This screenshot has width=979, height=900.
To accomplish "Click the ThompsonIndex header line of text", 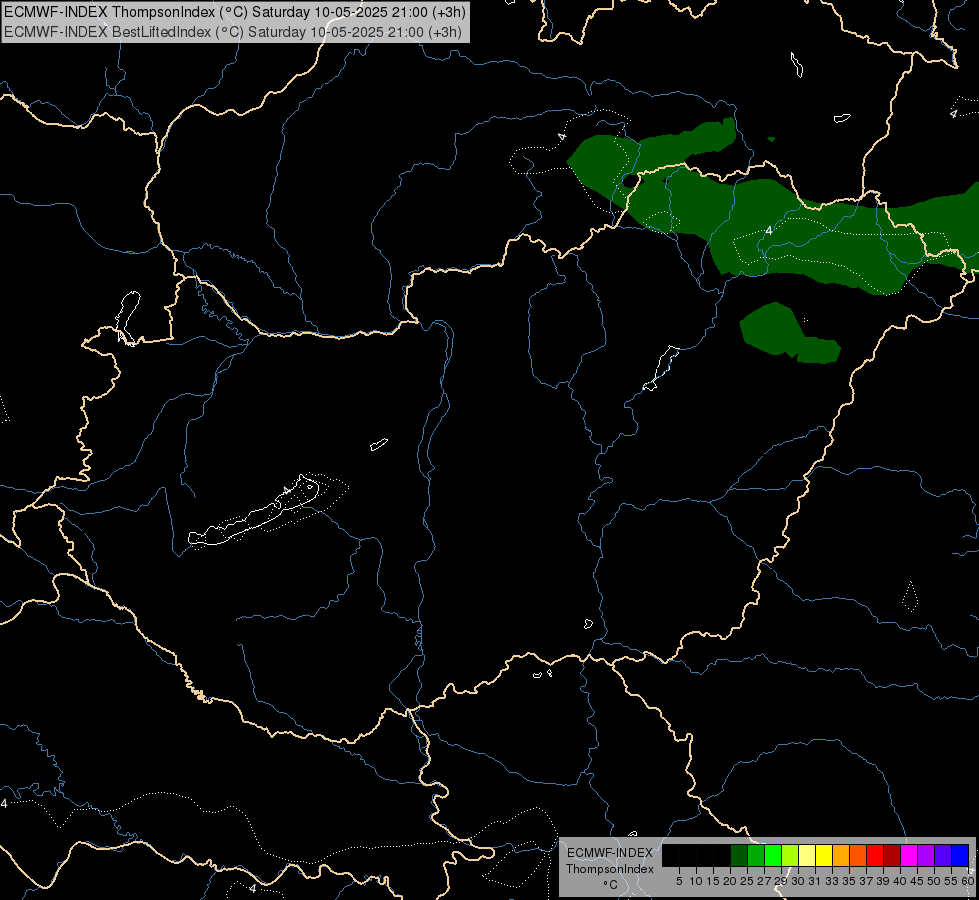I will pyautogui.click(x=234, y=12).
